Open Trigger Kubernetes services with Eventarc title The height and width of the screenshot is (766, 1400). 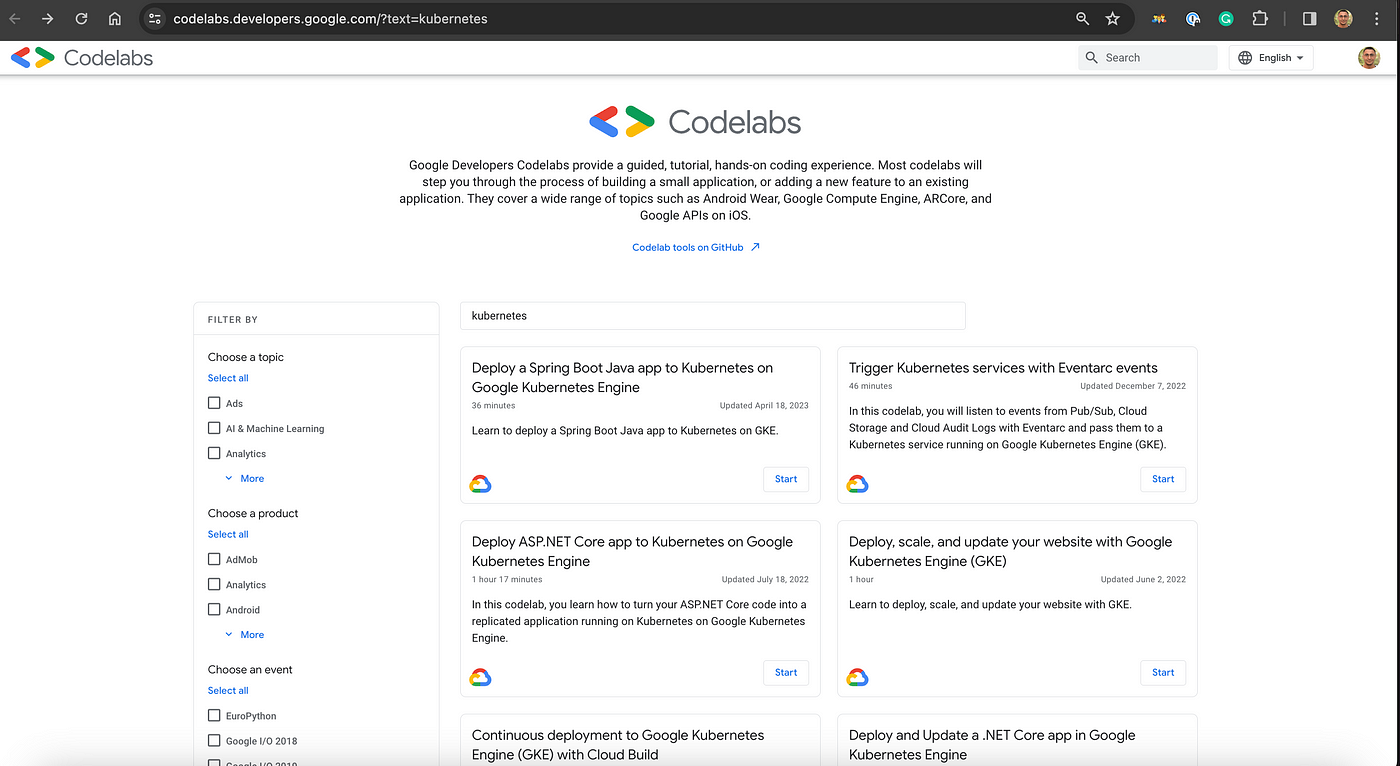click(1003, 368)
